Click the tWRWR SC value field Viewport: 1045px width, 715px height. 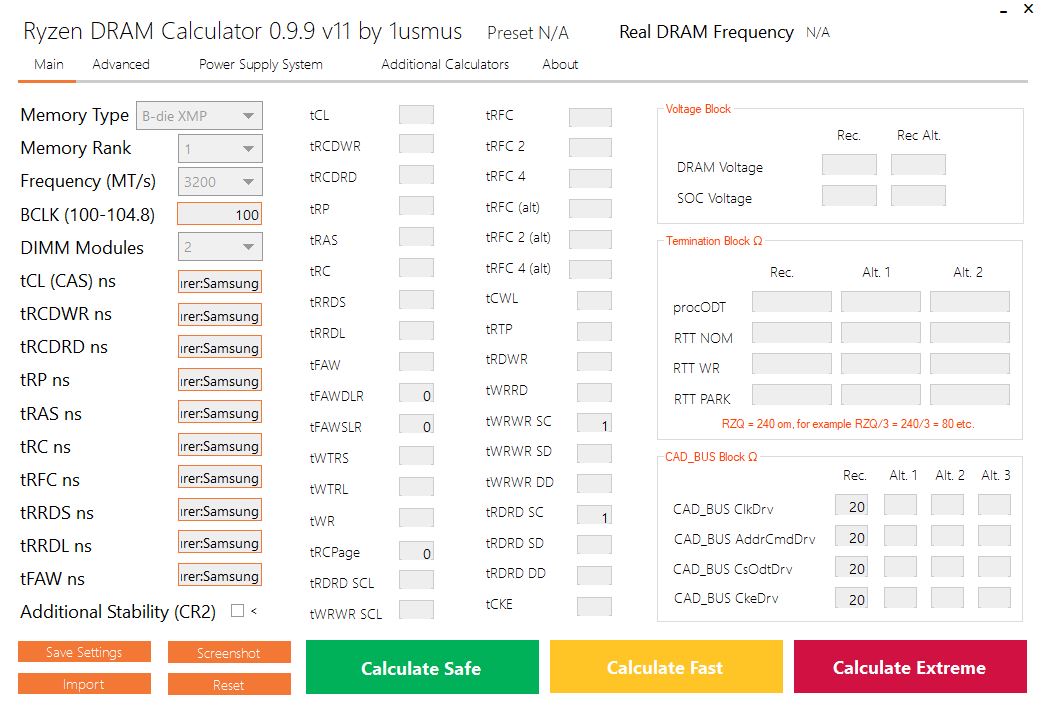pos(594,424)
